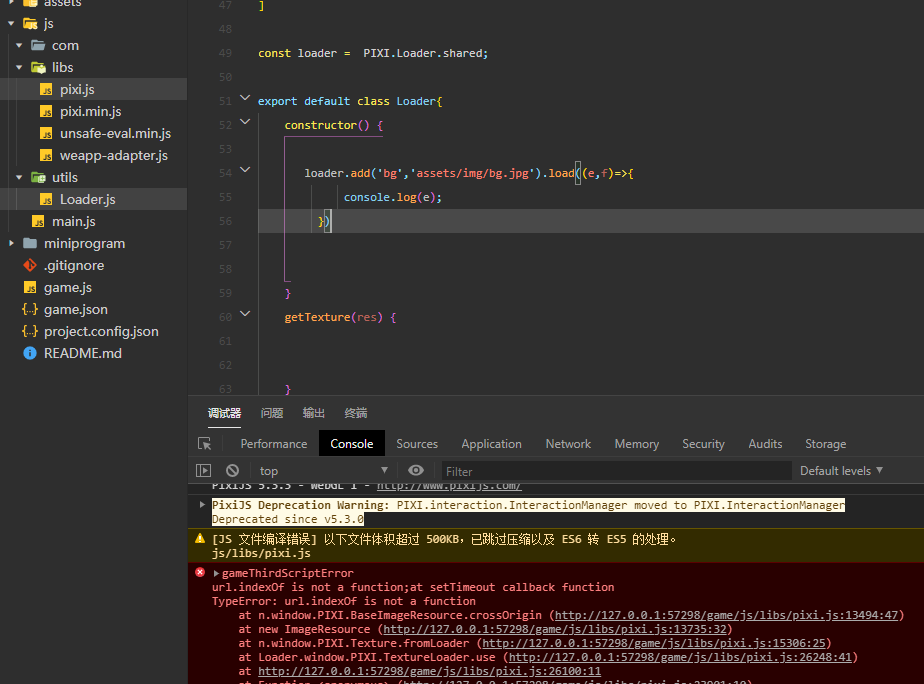924x684 pixels.
Task: Collapse the libs folder arrow
Action: 19,67
